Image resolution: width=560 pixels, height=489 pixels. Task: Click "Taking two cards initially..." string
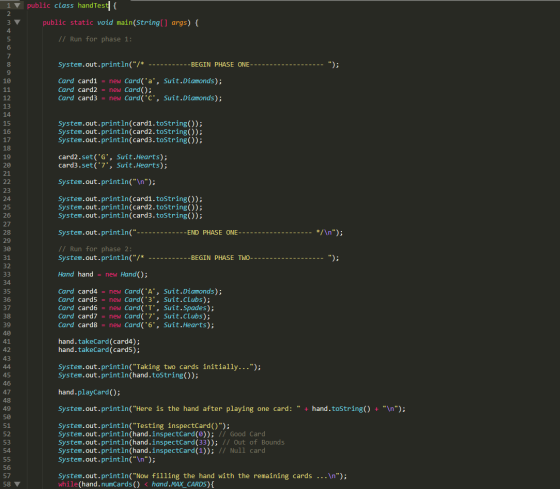193,367
